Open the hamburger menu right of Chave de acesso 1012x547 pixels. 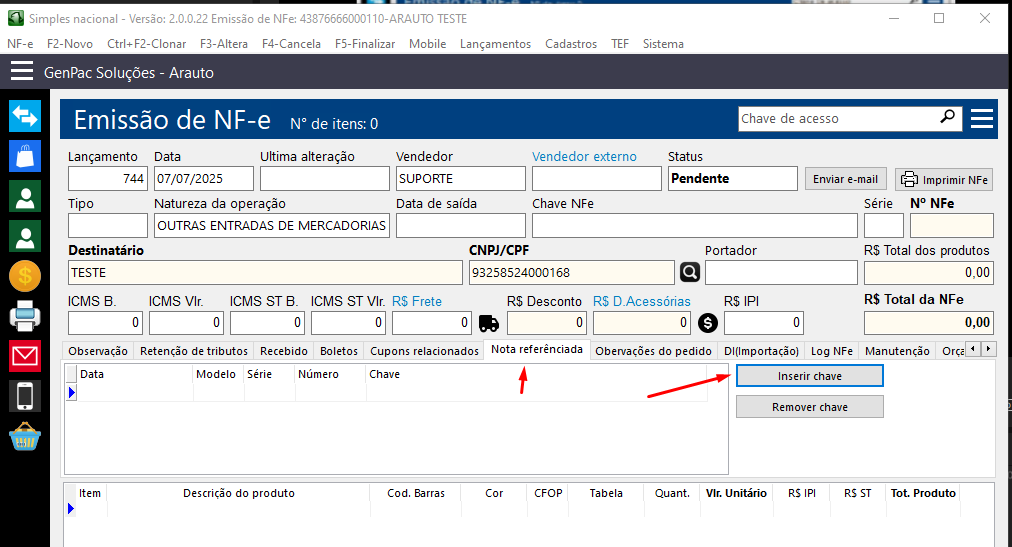[x=982, y=119]
